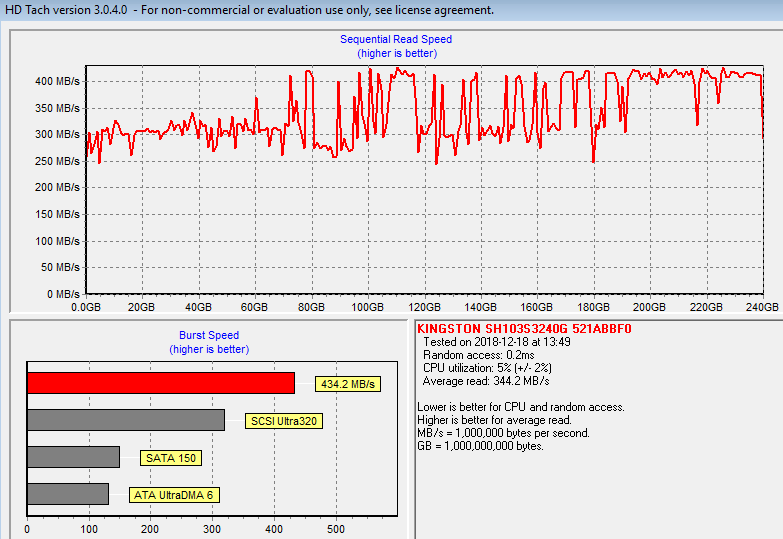Click the 'SATA 150' label
This screenshot has width=783, height=539.
click(171, 458)
